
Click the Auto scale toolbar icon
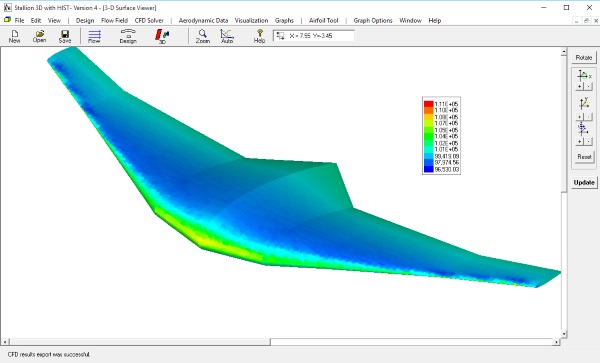227,36
